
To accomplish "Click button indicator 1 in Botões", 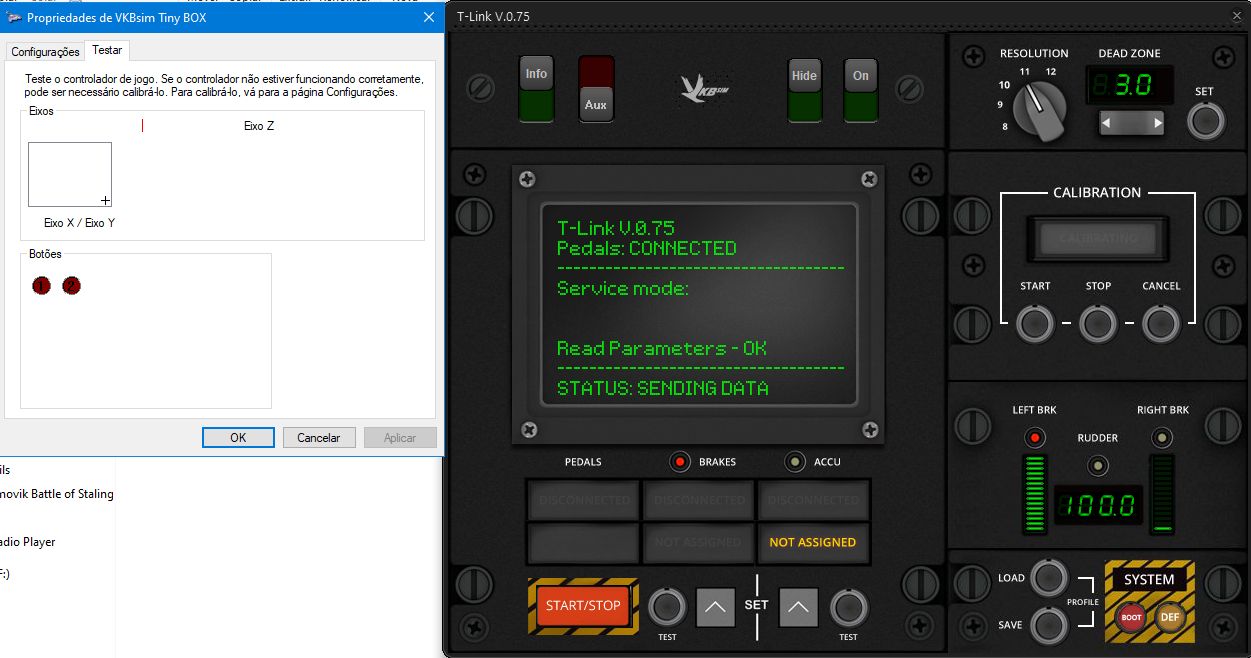I will pos(41,286).
